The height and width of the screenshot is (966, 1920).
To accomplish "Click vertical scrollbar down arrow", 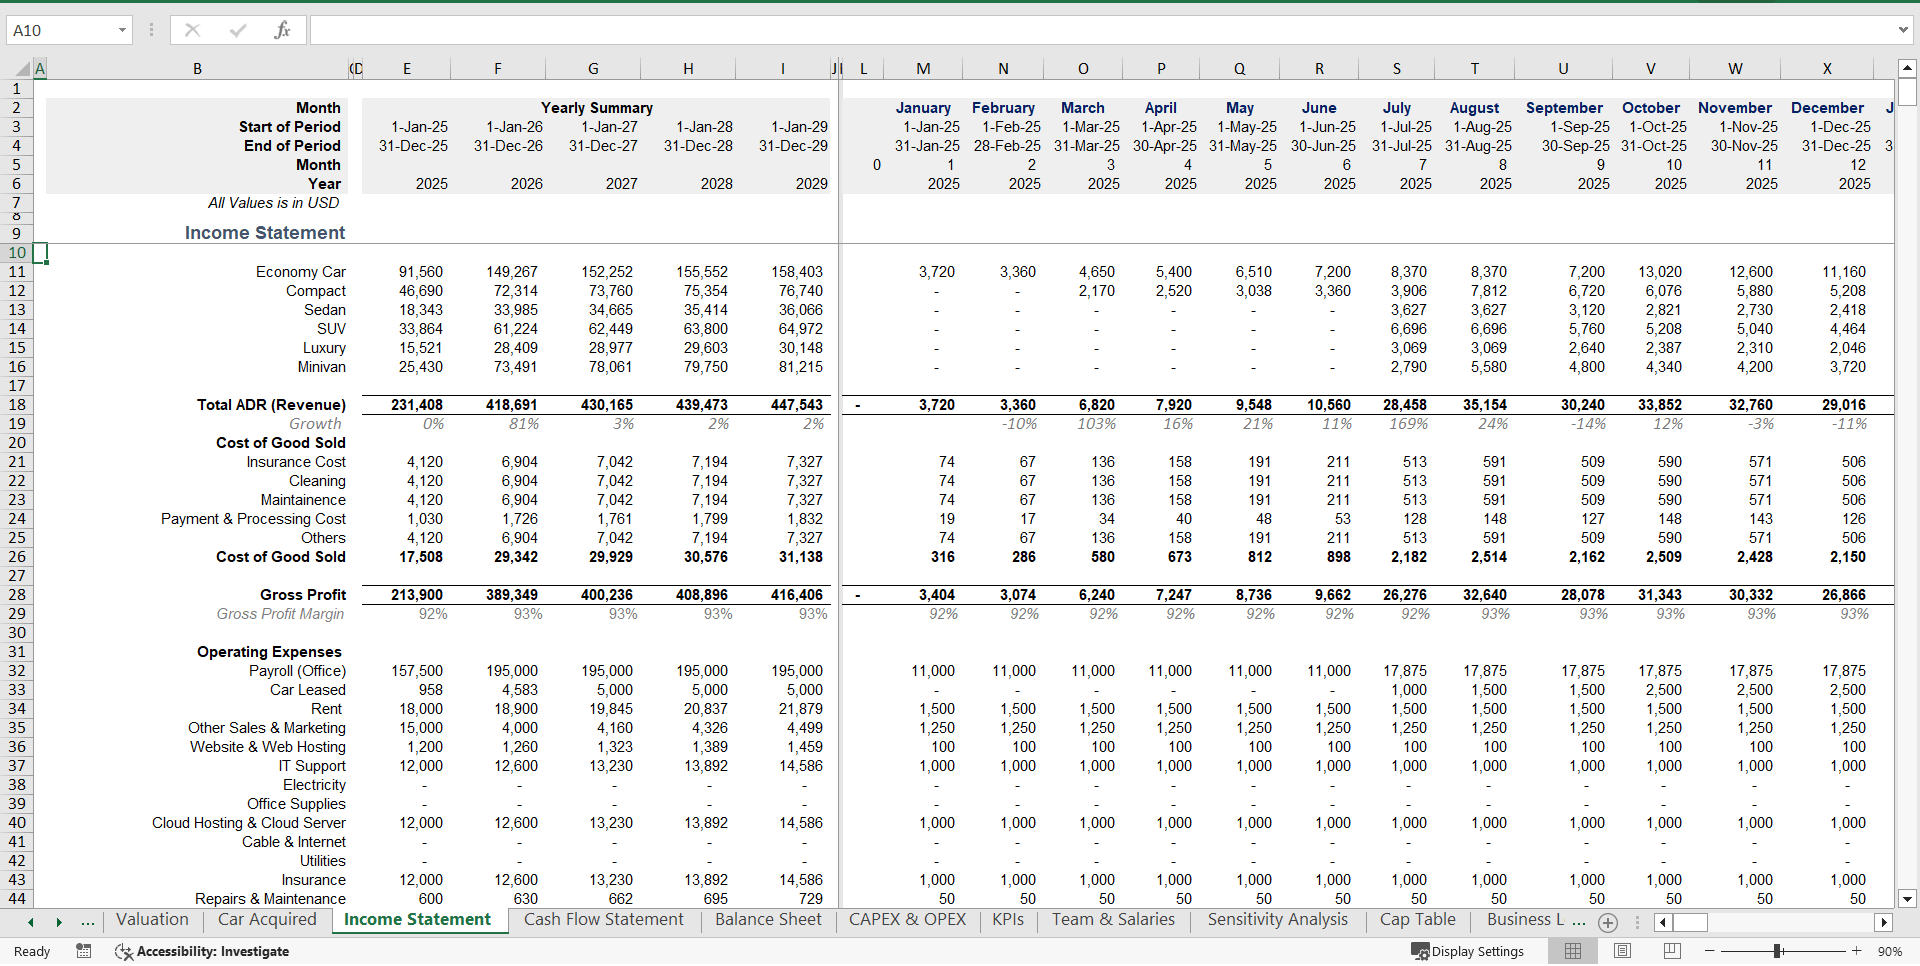I will coord(1907,899).
